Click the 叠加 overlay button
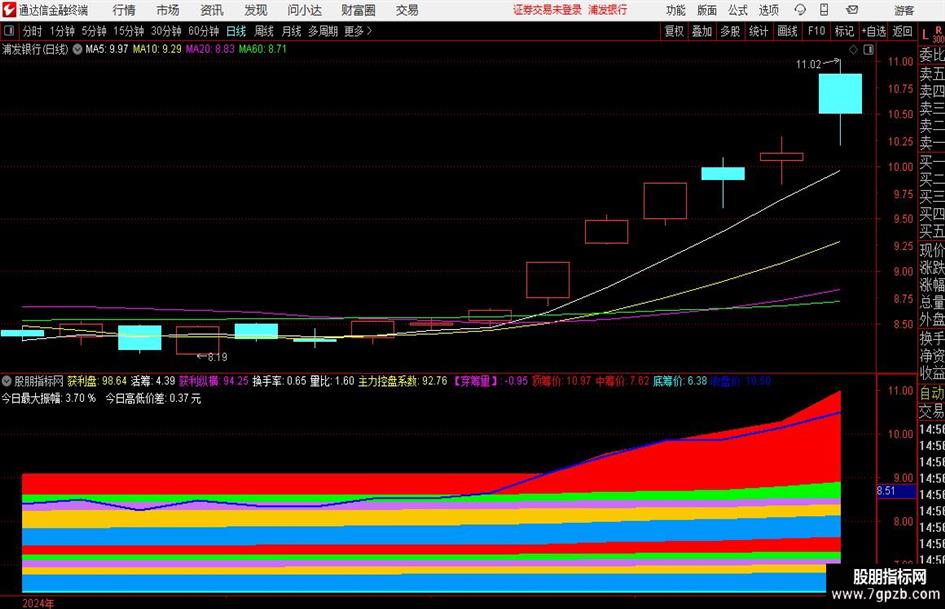This screenshot has height=609, width=945. click(702, 31)
